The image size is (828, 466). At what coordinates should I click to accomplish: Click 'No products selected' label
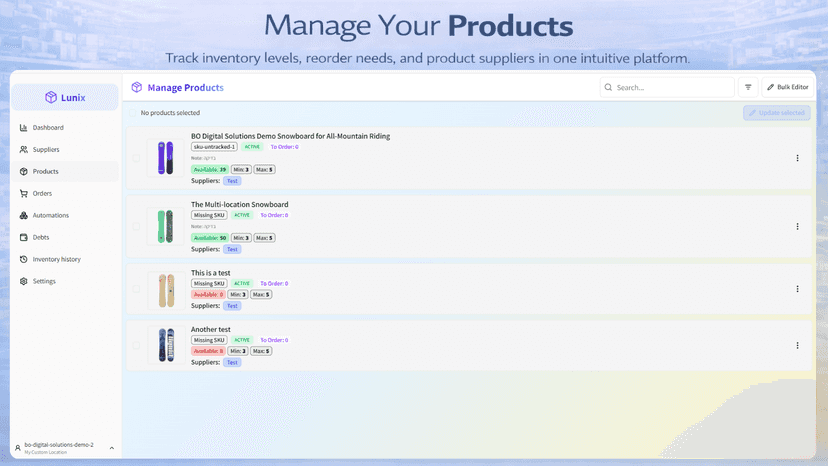tap(170, 113)
